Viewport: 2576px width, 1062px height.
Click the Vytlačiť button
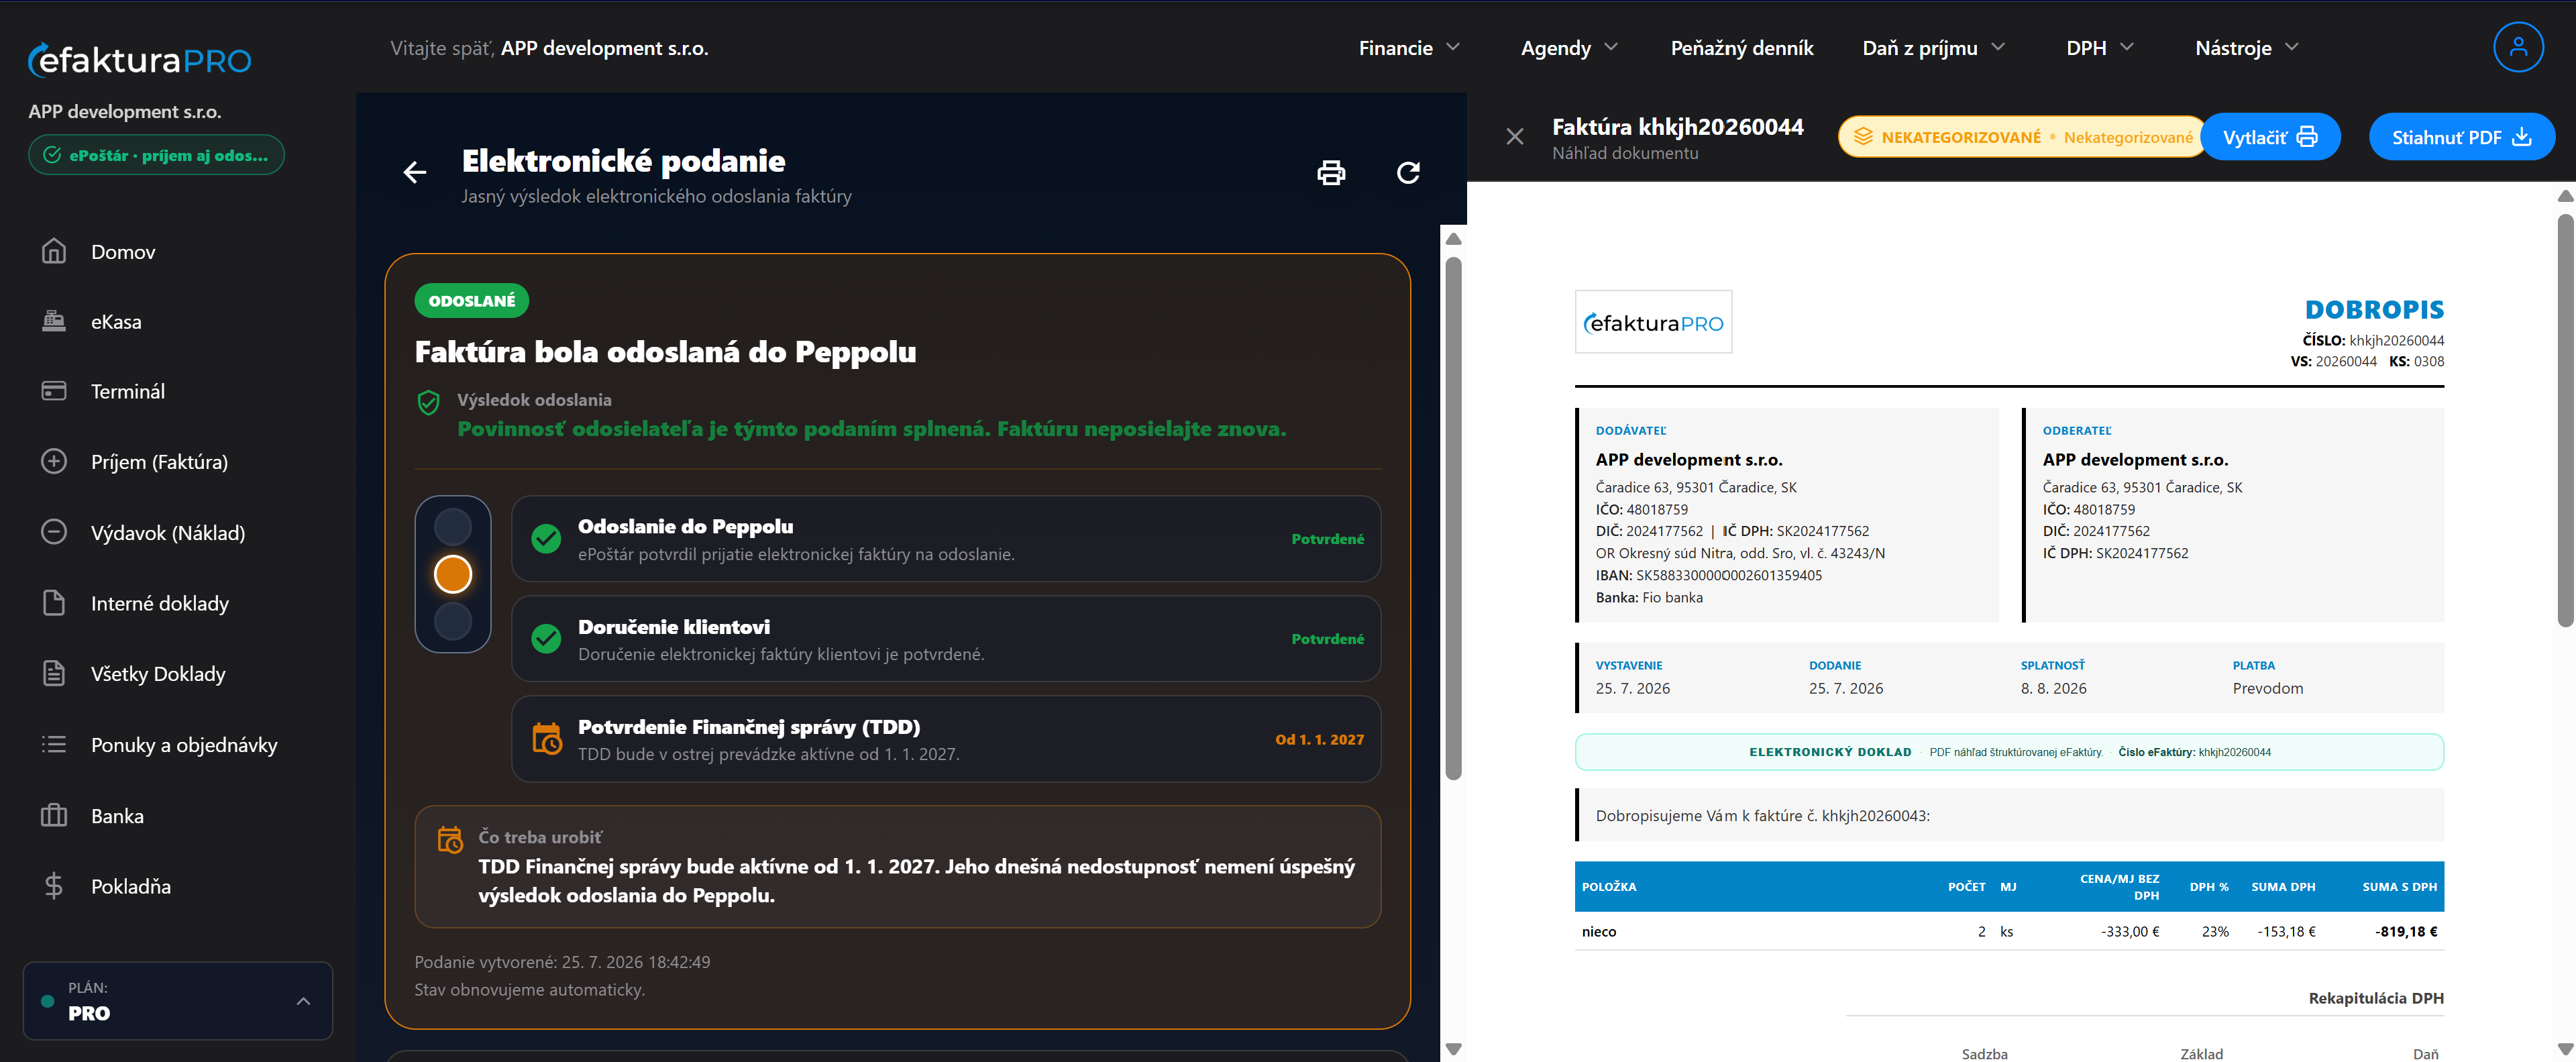tap(2270, 137)
